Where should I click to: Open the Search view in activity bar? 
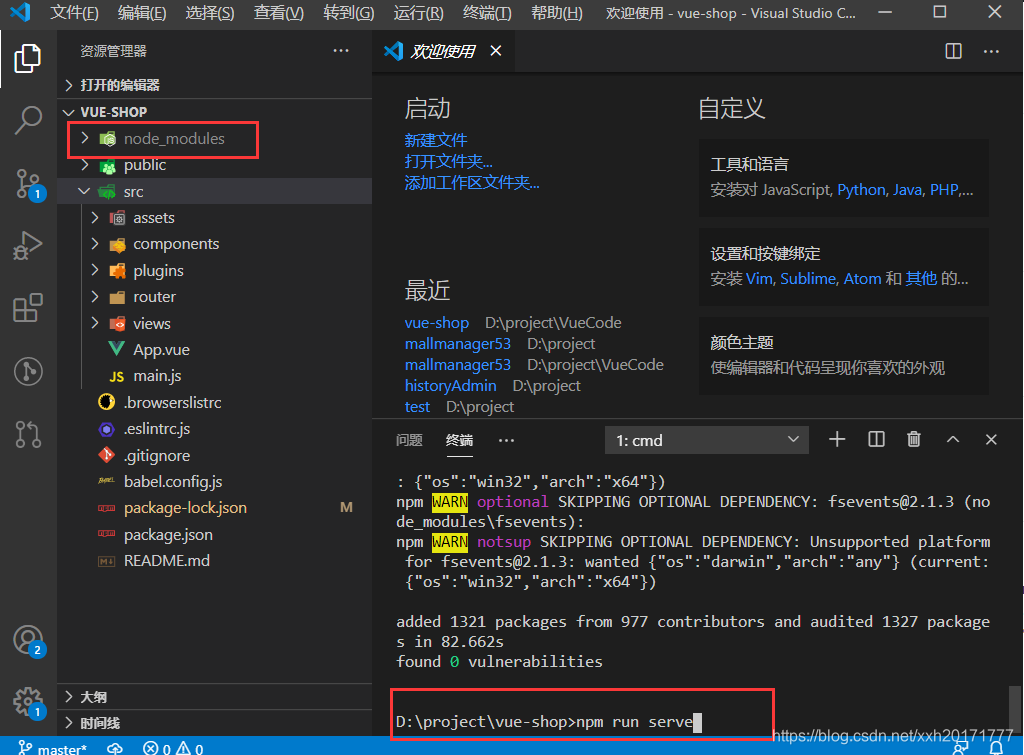click(x=27, y=120)
